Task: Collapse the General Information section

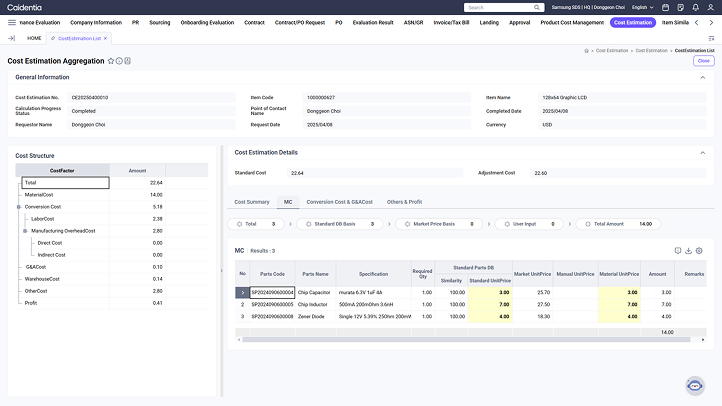Action: 702,77
